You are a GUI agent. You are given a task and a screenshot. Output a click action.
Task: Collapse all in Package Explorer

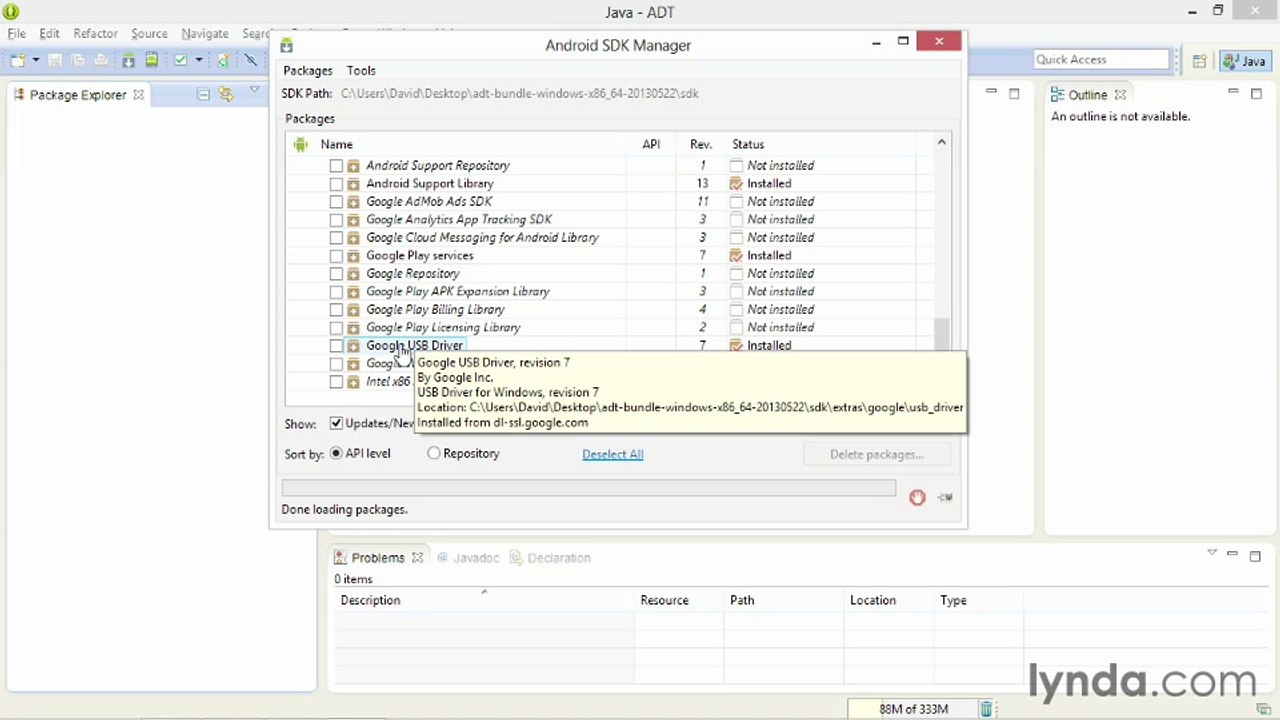tap(203, 95)
